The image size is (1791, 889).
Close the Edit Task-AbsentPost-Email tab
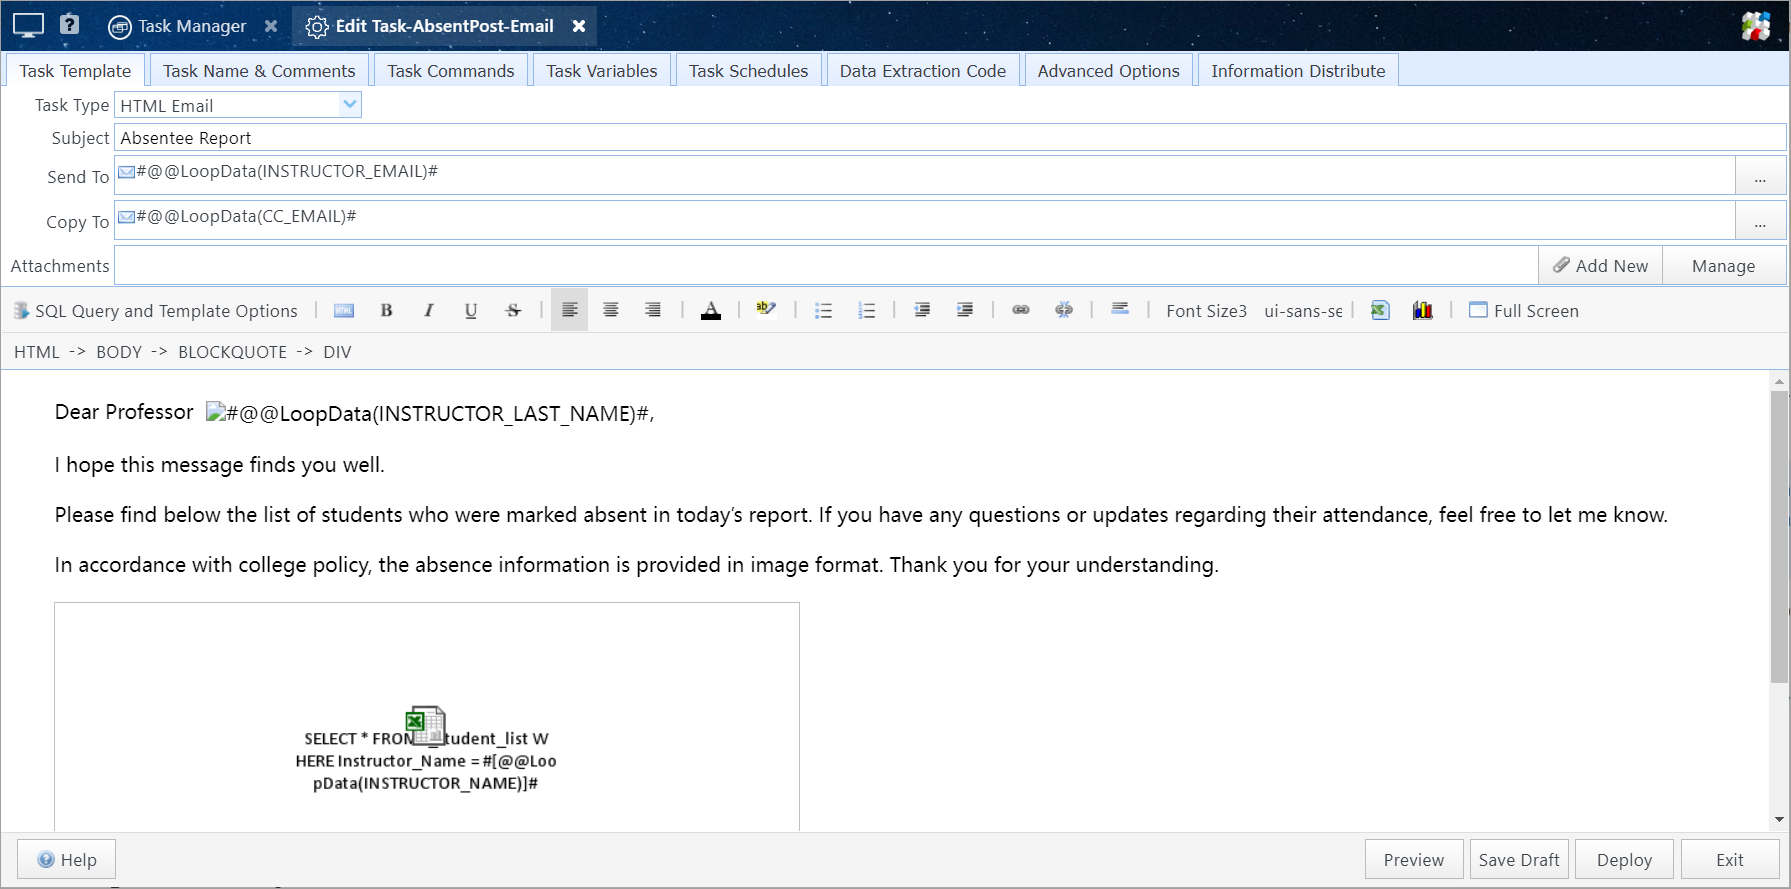(579, 26)
